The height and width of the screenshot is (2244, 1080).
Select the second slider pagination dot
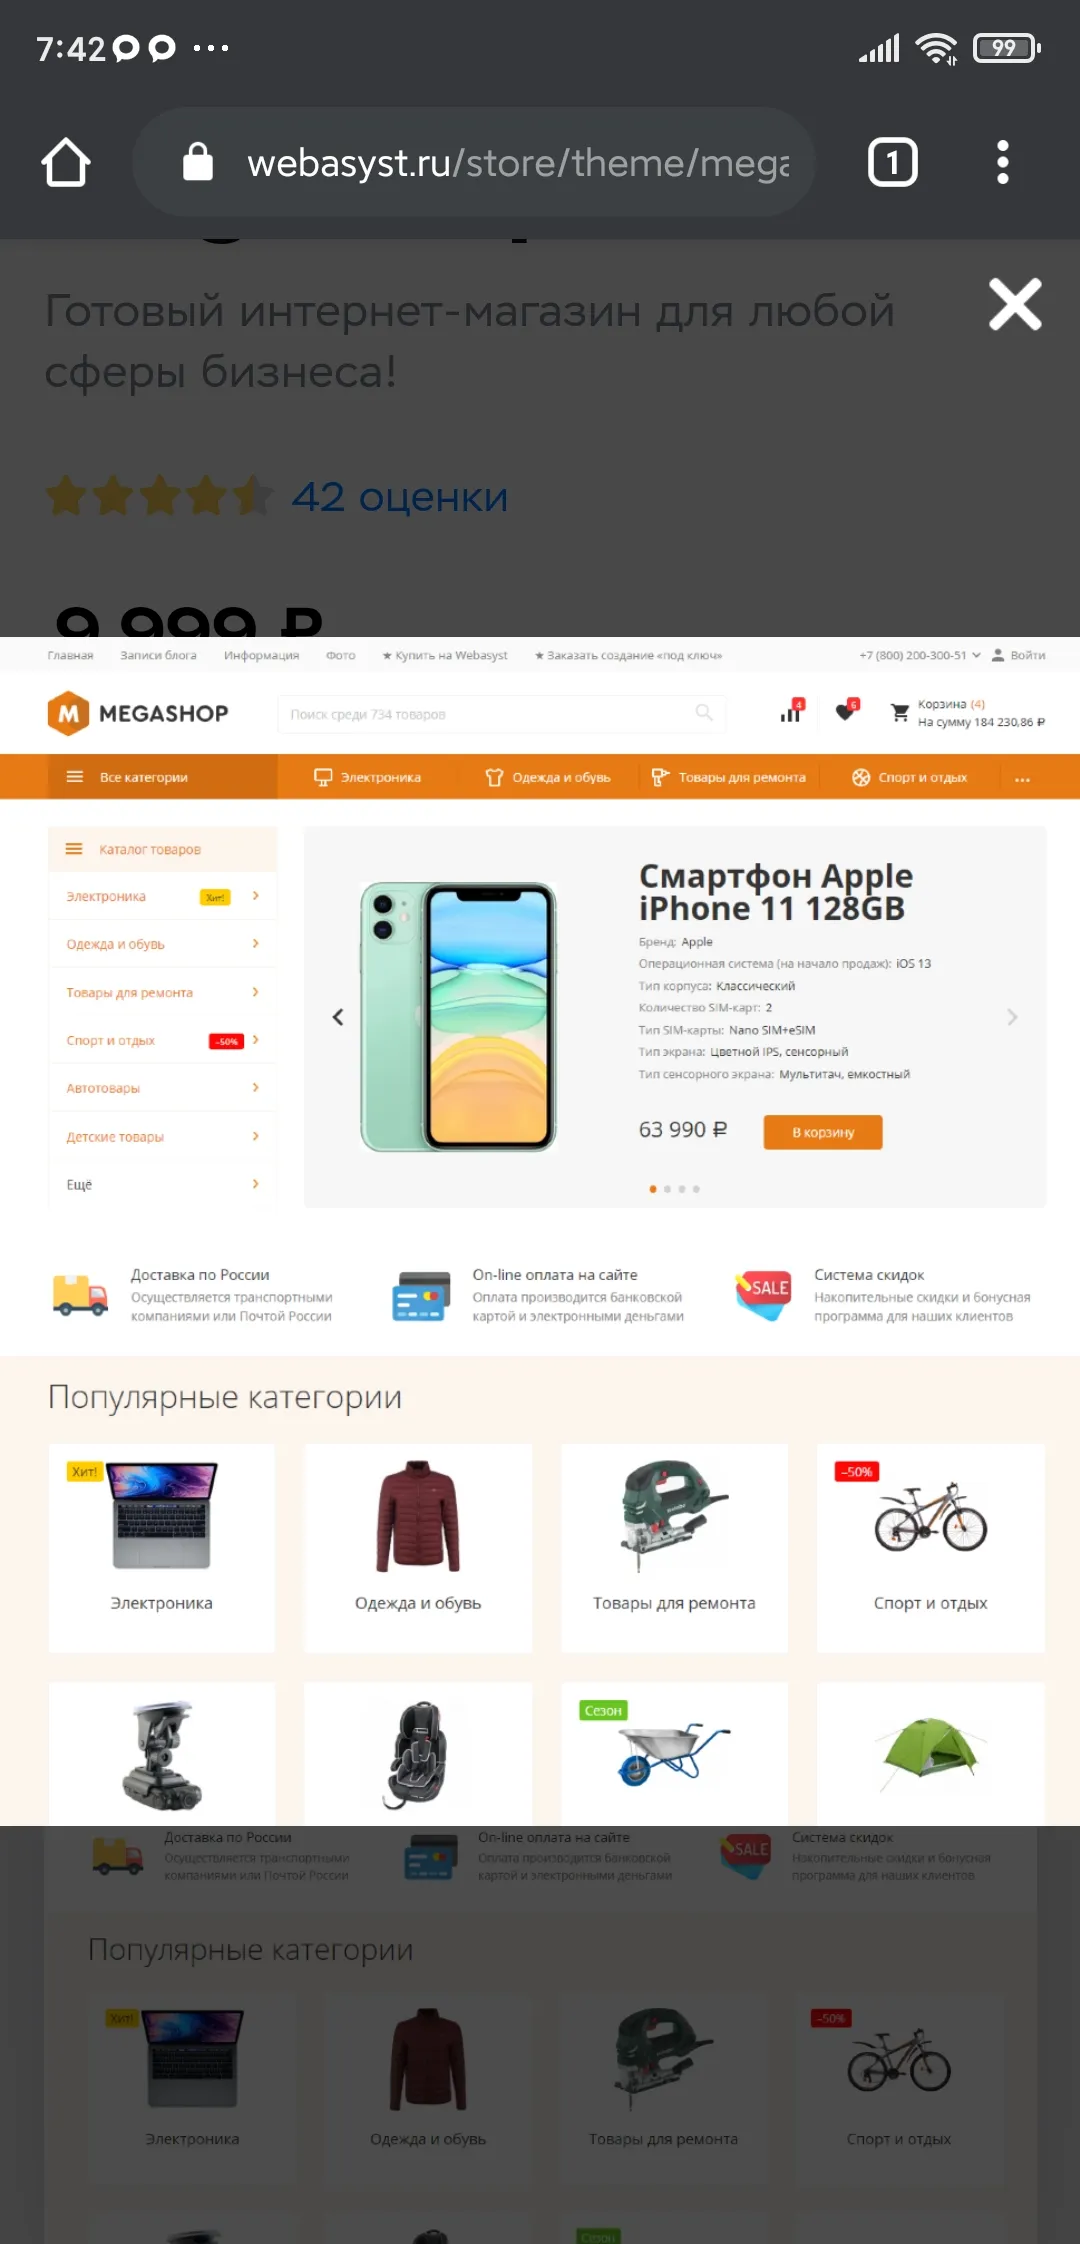click(667, 1189)
